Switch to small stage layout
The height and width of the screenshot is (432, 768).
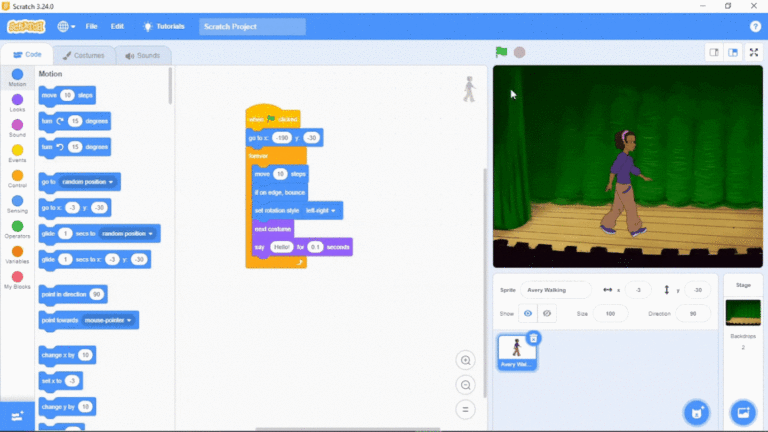(x=714, y=52)
